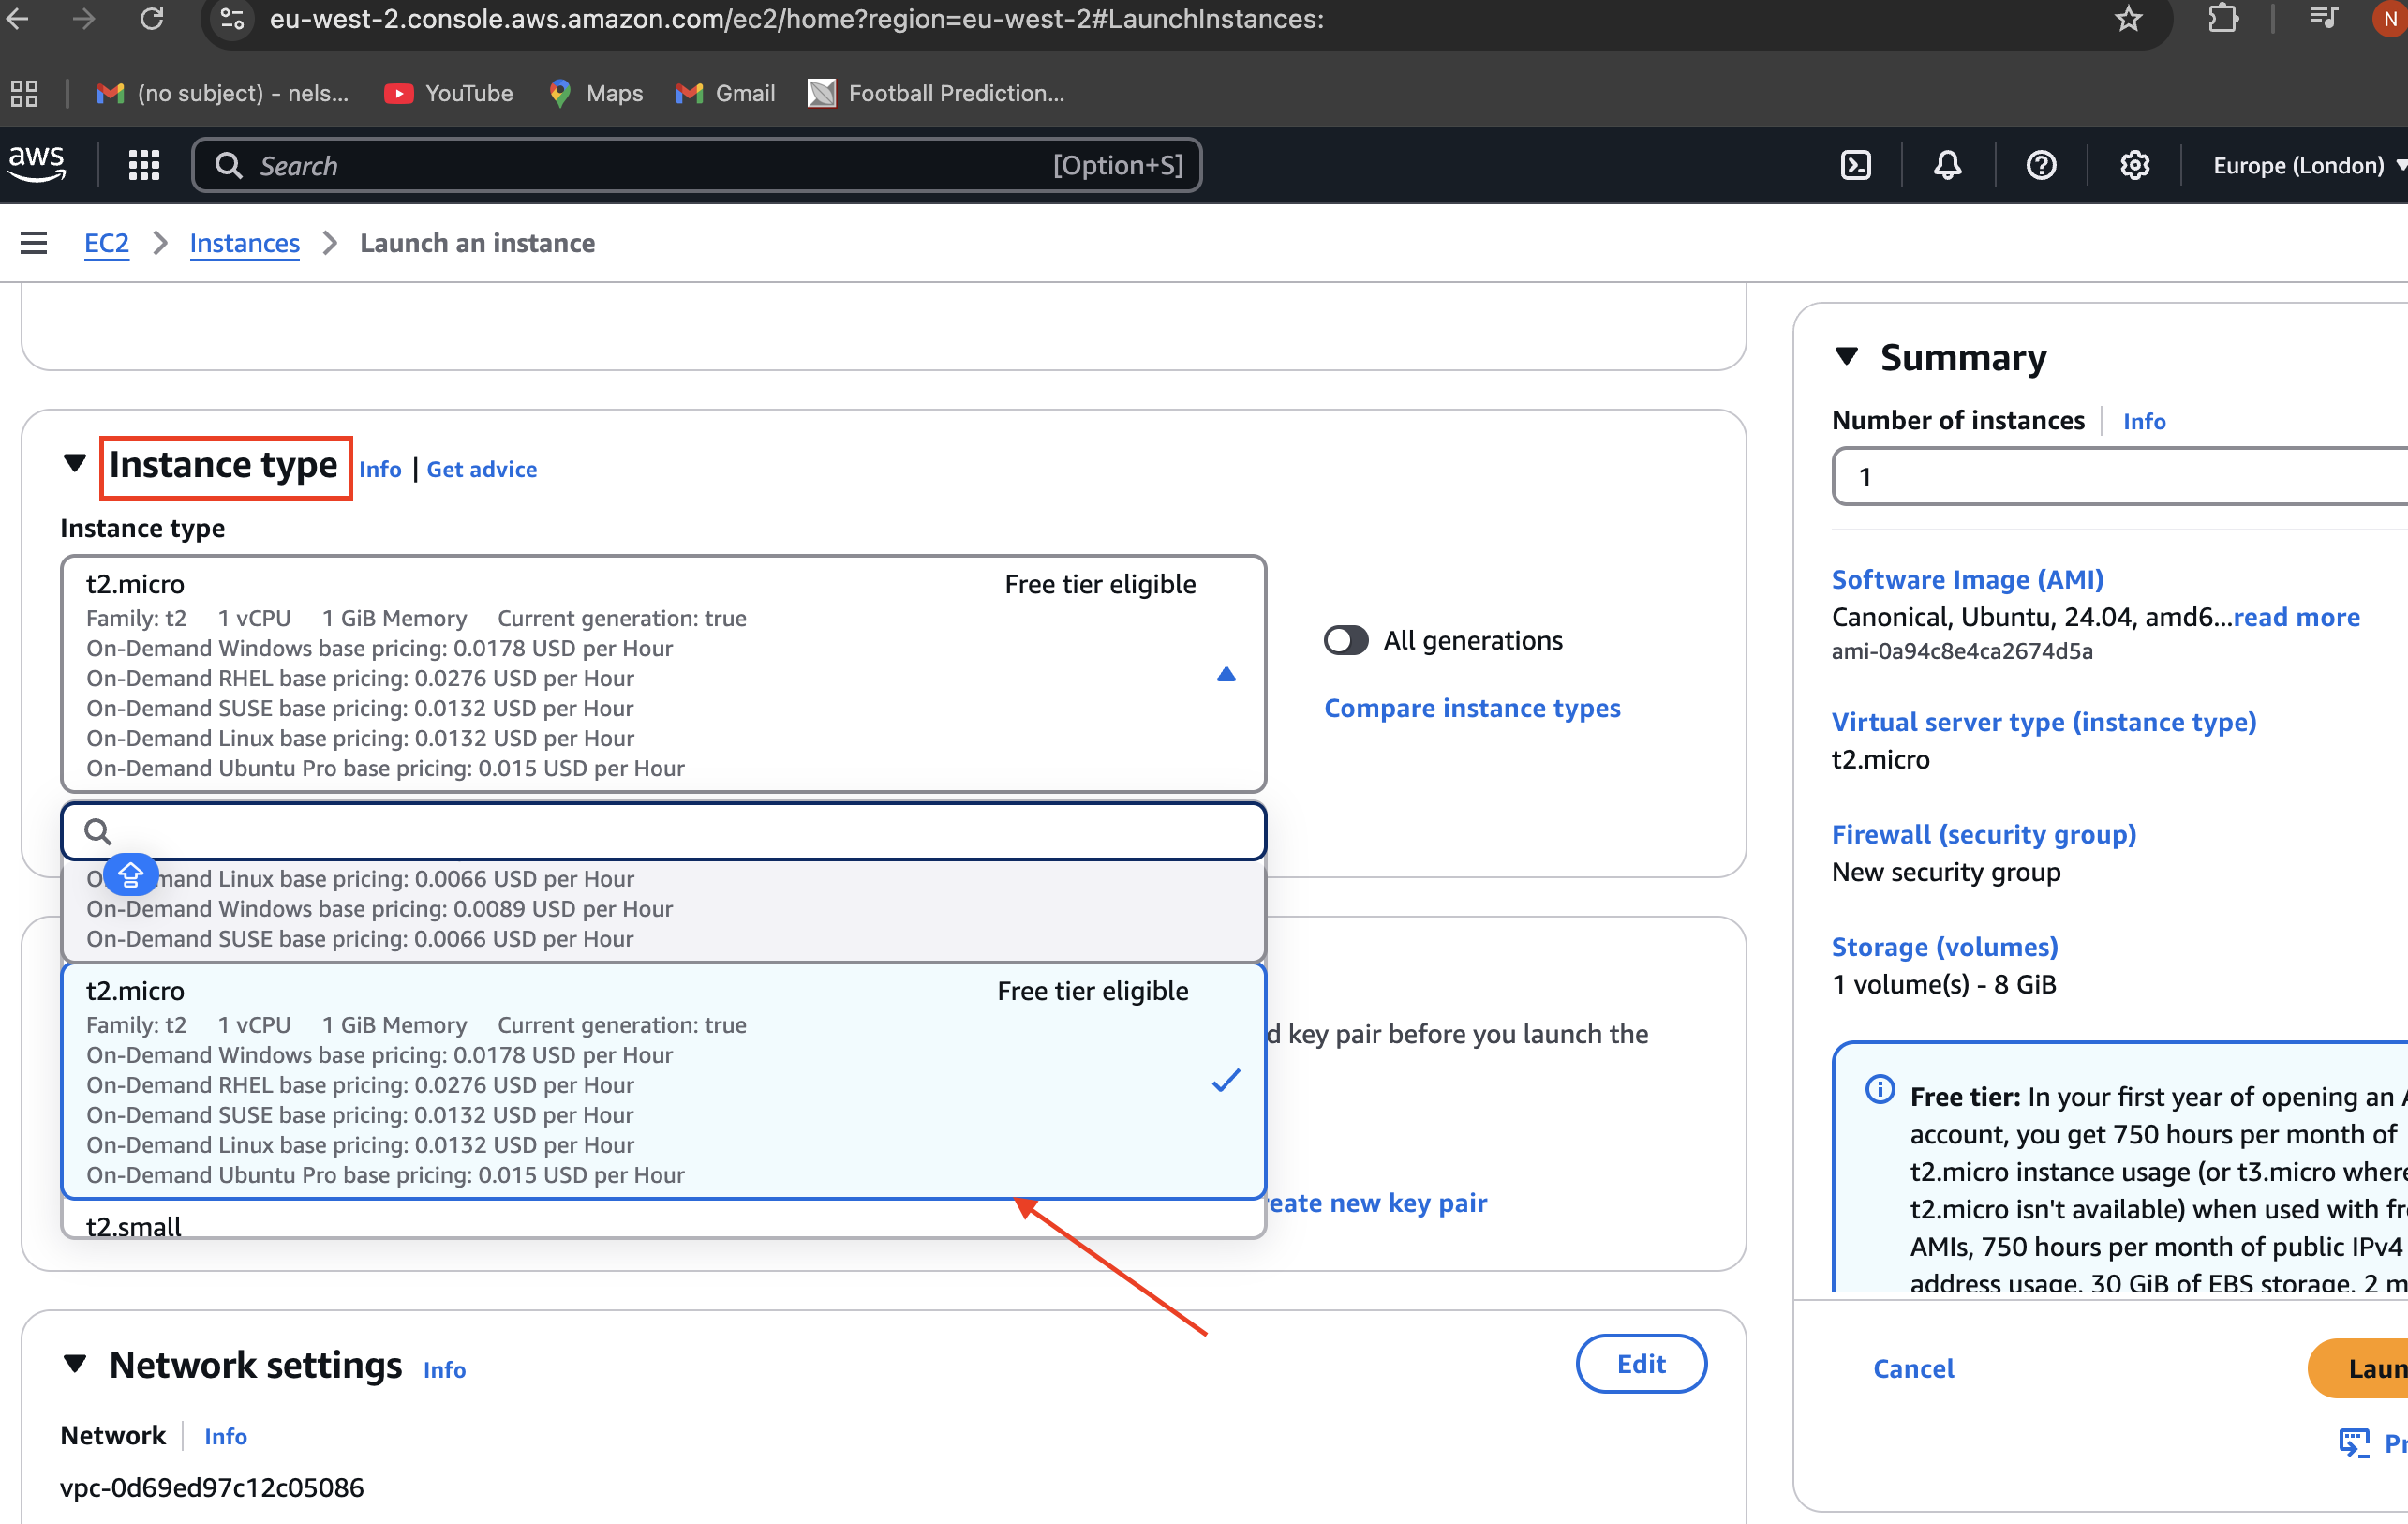Screen dimensions: 2408x1524
Task: Go to AWS console home via logo
Action: [x=37, y=164]
